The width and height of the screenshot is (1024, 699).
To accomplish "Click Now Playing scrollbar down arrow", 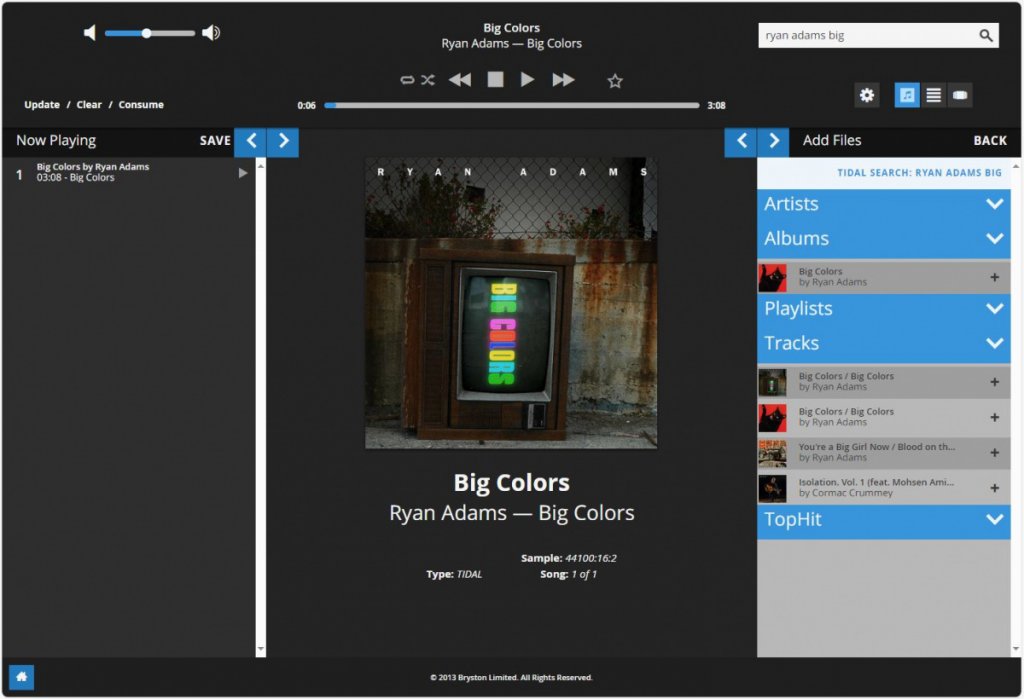I will pos(261,649).
